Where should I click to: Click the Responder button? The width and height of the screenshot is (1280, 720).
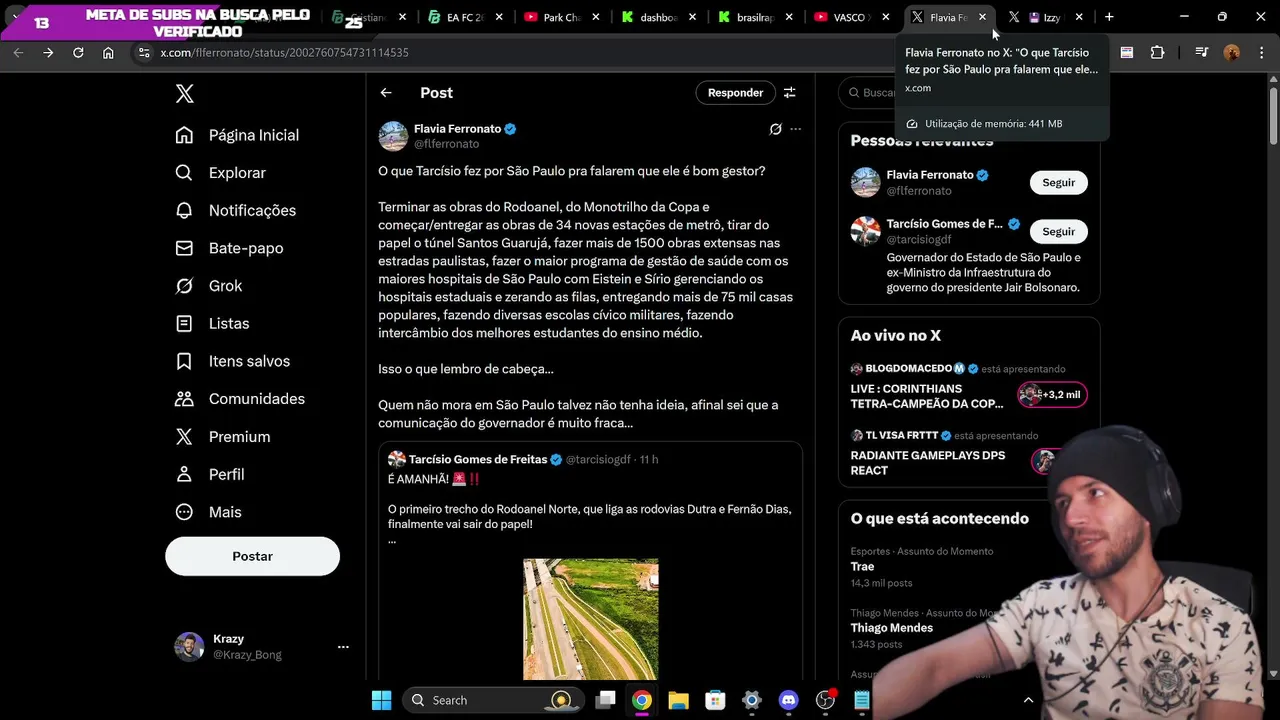[735, 93]
